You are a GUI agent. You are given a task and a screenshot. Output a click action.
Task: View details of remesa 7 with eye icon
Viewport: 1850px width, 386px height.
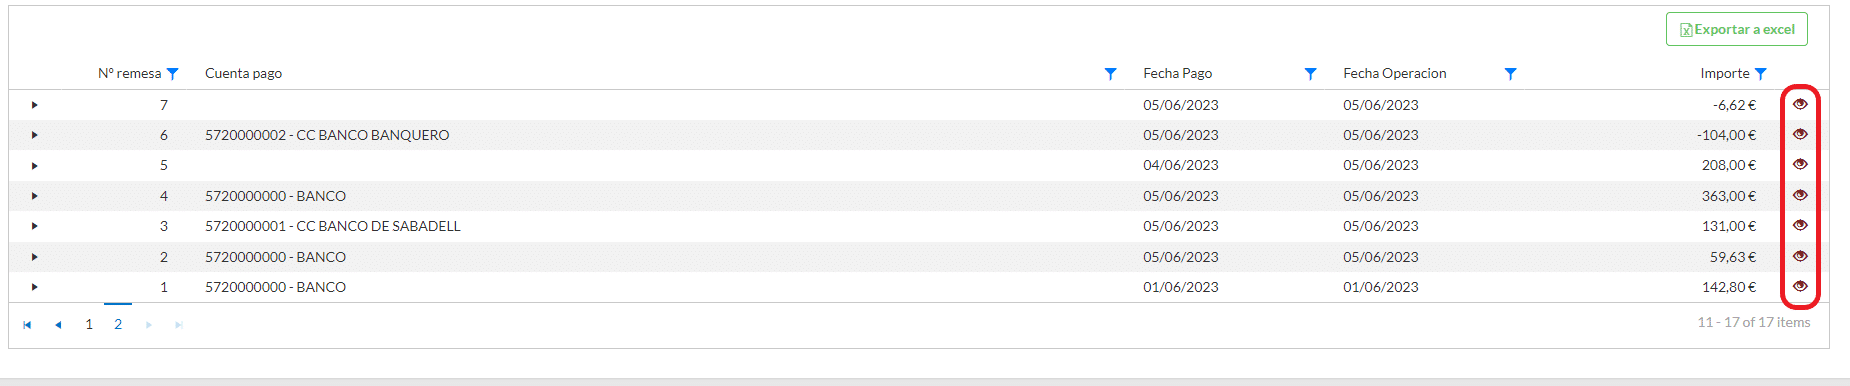tap(1800, 104)
